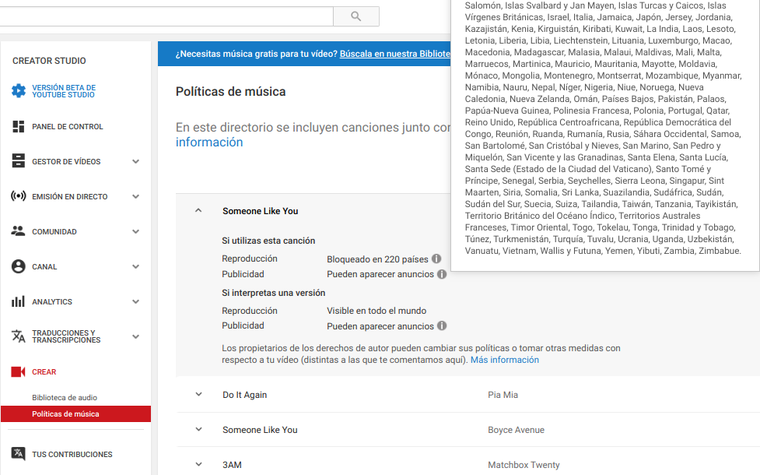The image size is (760, 475).
Task: Click the Creator Studio heading
Action: [49, 61]
